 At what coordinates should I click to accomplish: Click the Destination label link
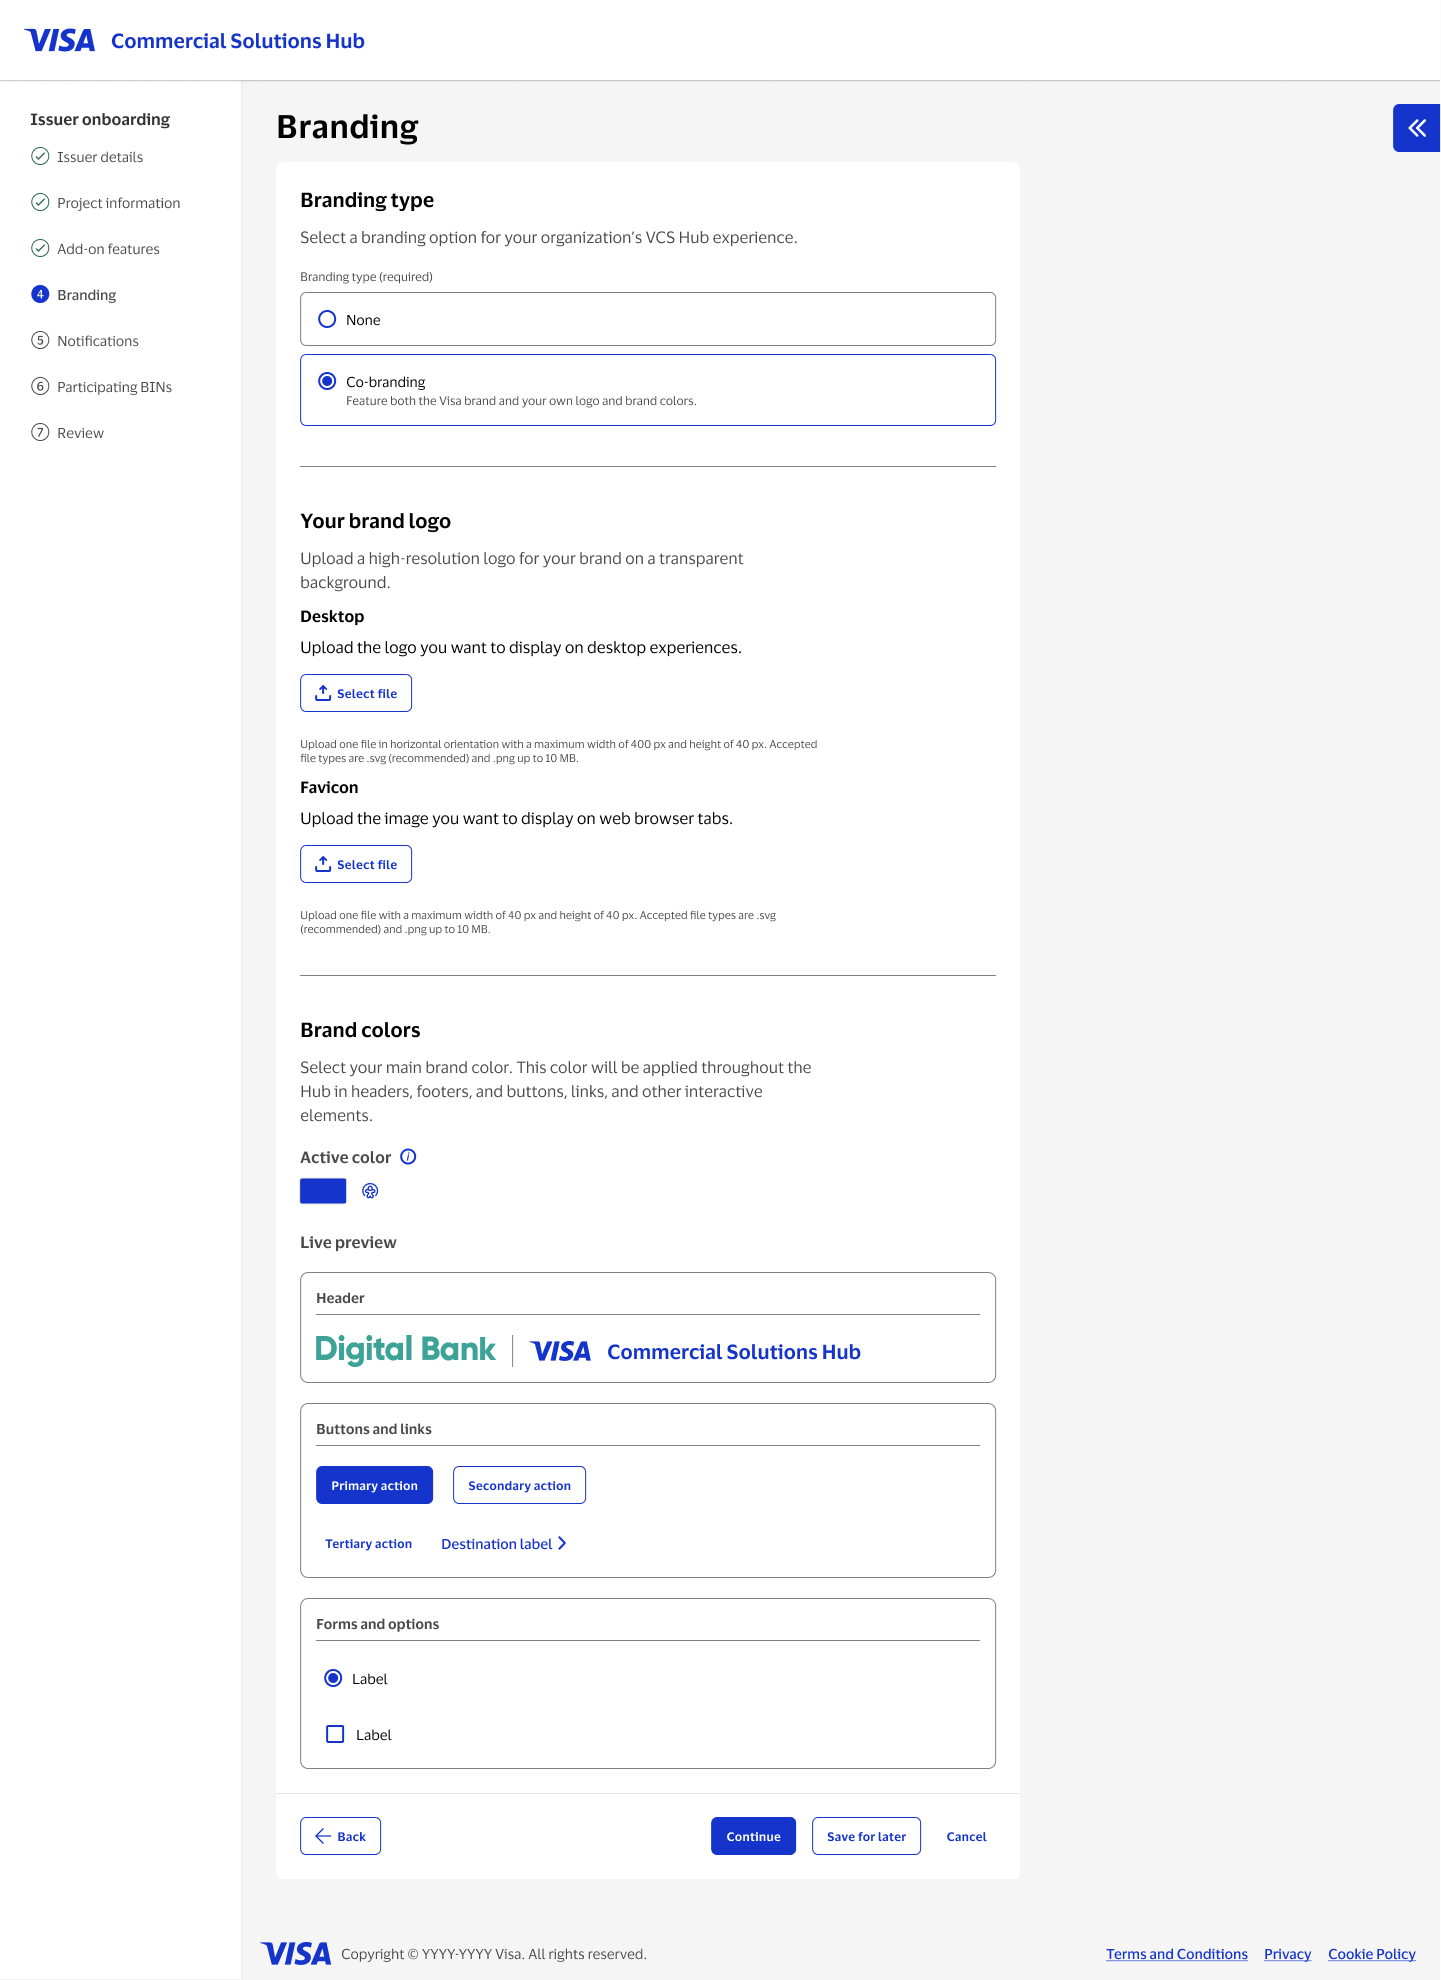coord(496,1544)
